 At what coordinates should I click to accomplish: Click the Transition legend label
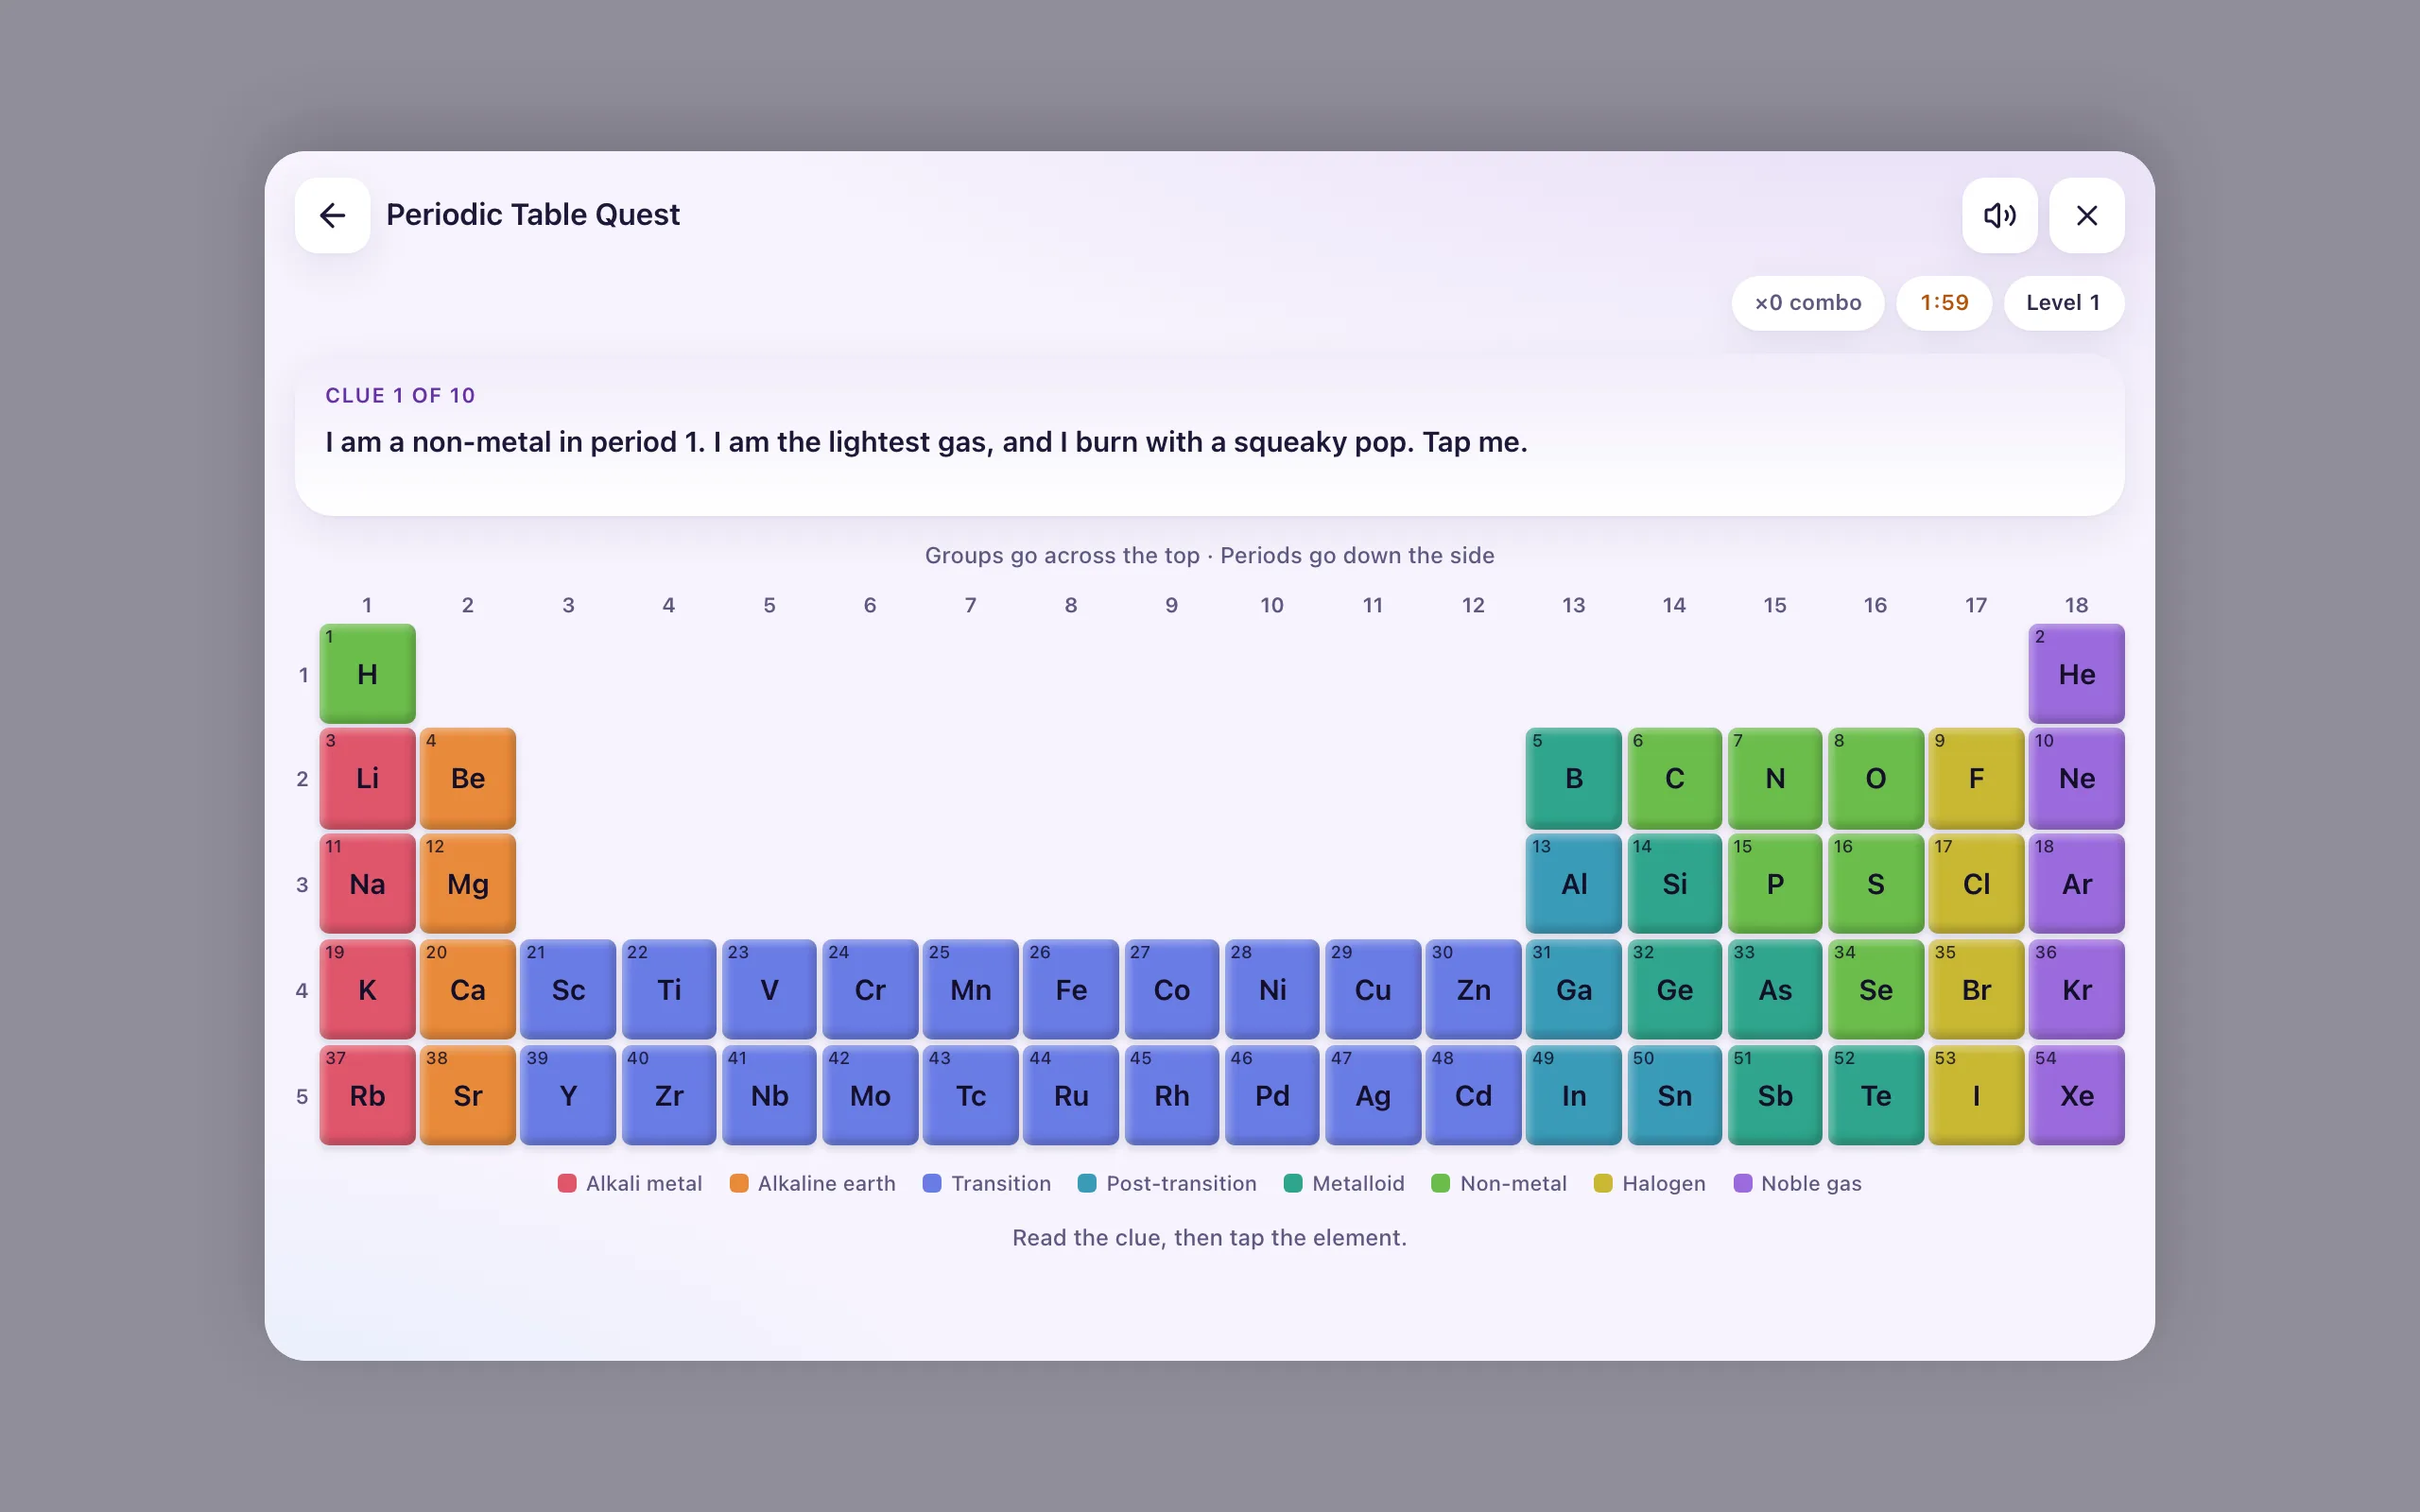(1001, 1183)
